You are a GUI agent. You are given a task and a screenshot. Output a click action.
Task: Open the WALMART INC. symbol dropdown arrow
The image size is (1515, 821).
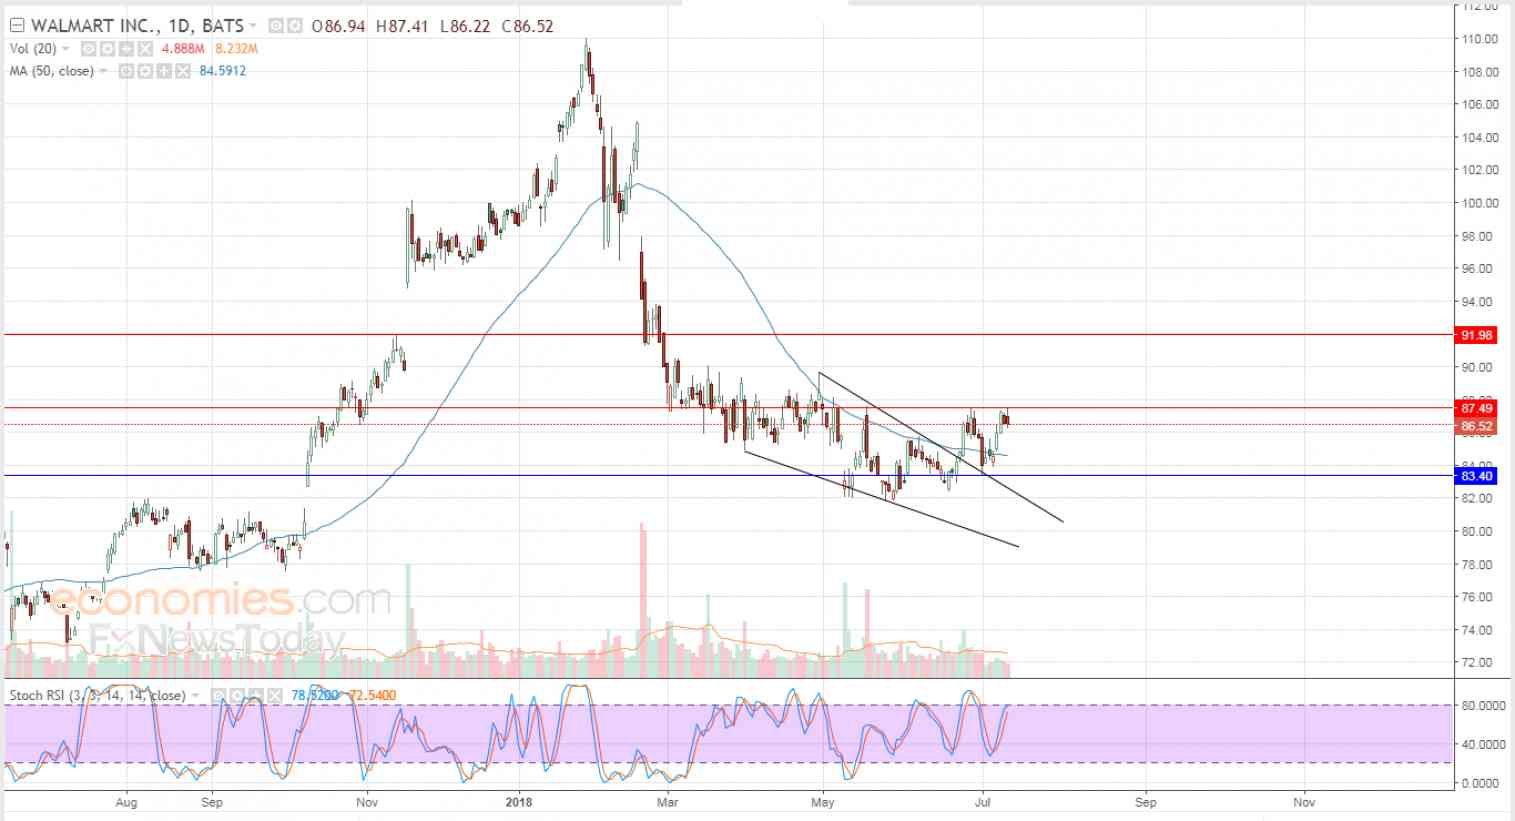[x=254, y=26]
